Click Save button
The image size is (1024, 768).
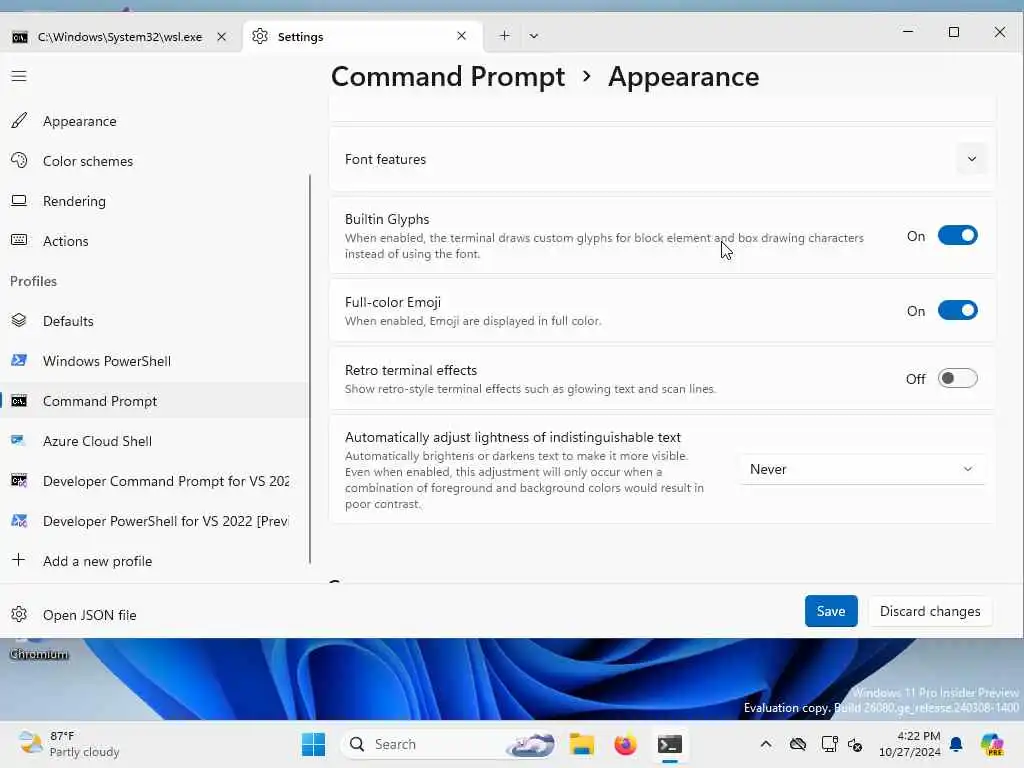click(831, 611)
